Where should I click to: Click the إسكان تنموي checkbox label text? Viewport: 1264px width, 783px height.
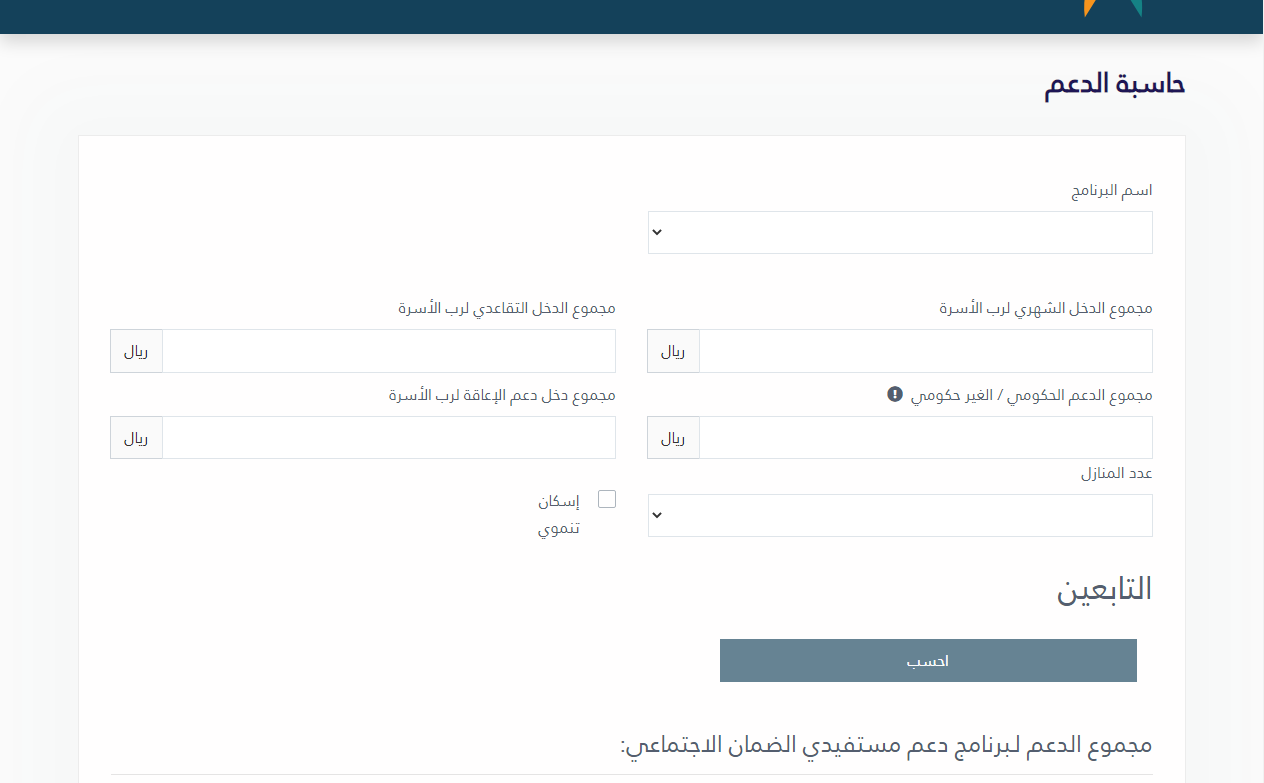[x=559, y=514]
